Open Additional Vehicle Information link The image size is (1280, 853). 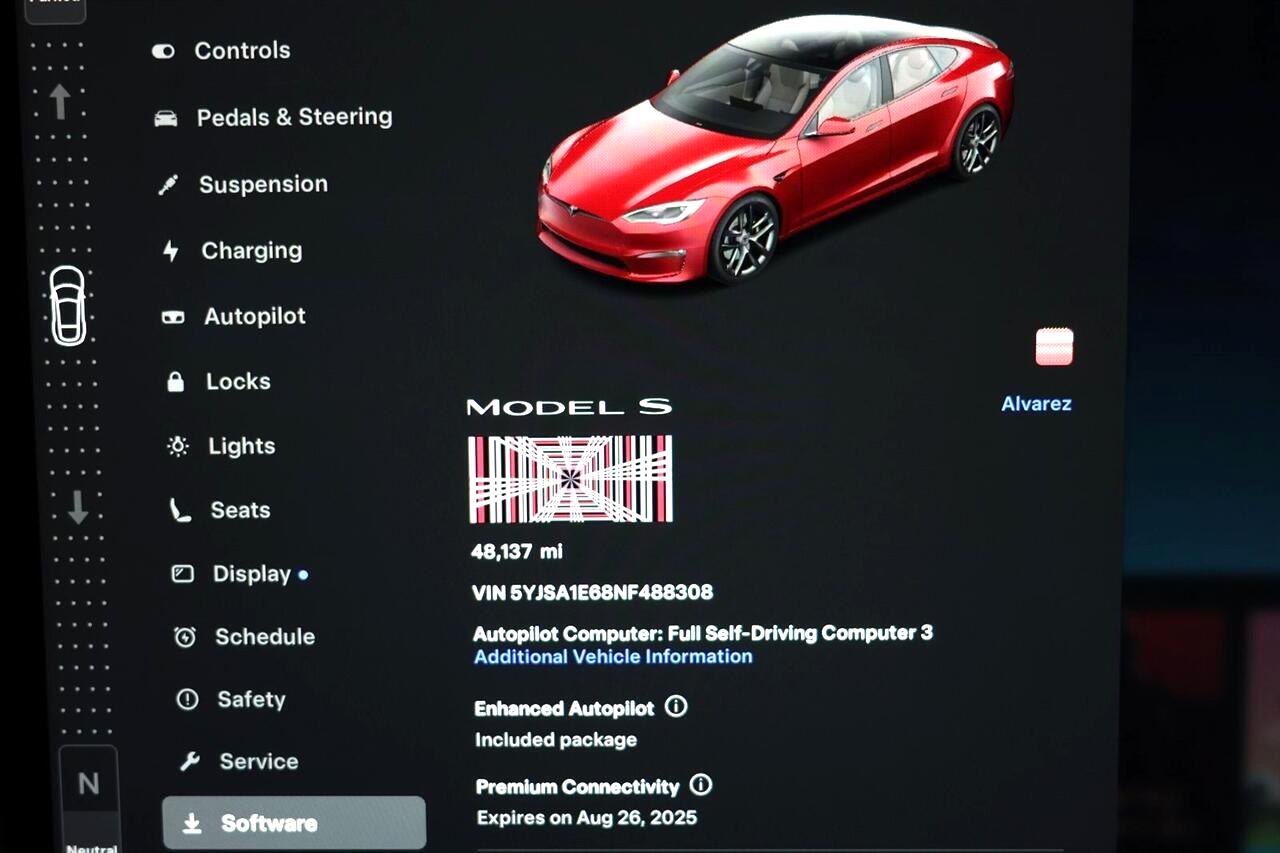[x=613, y=657]
